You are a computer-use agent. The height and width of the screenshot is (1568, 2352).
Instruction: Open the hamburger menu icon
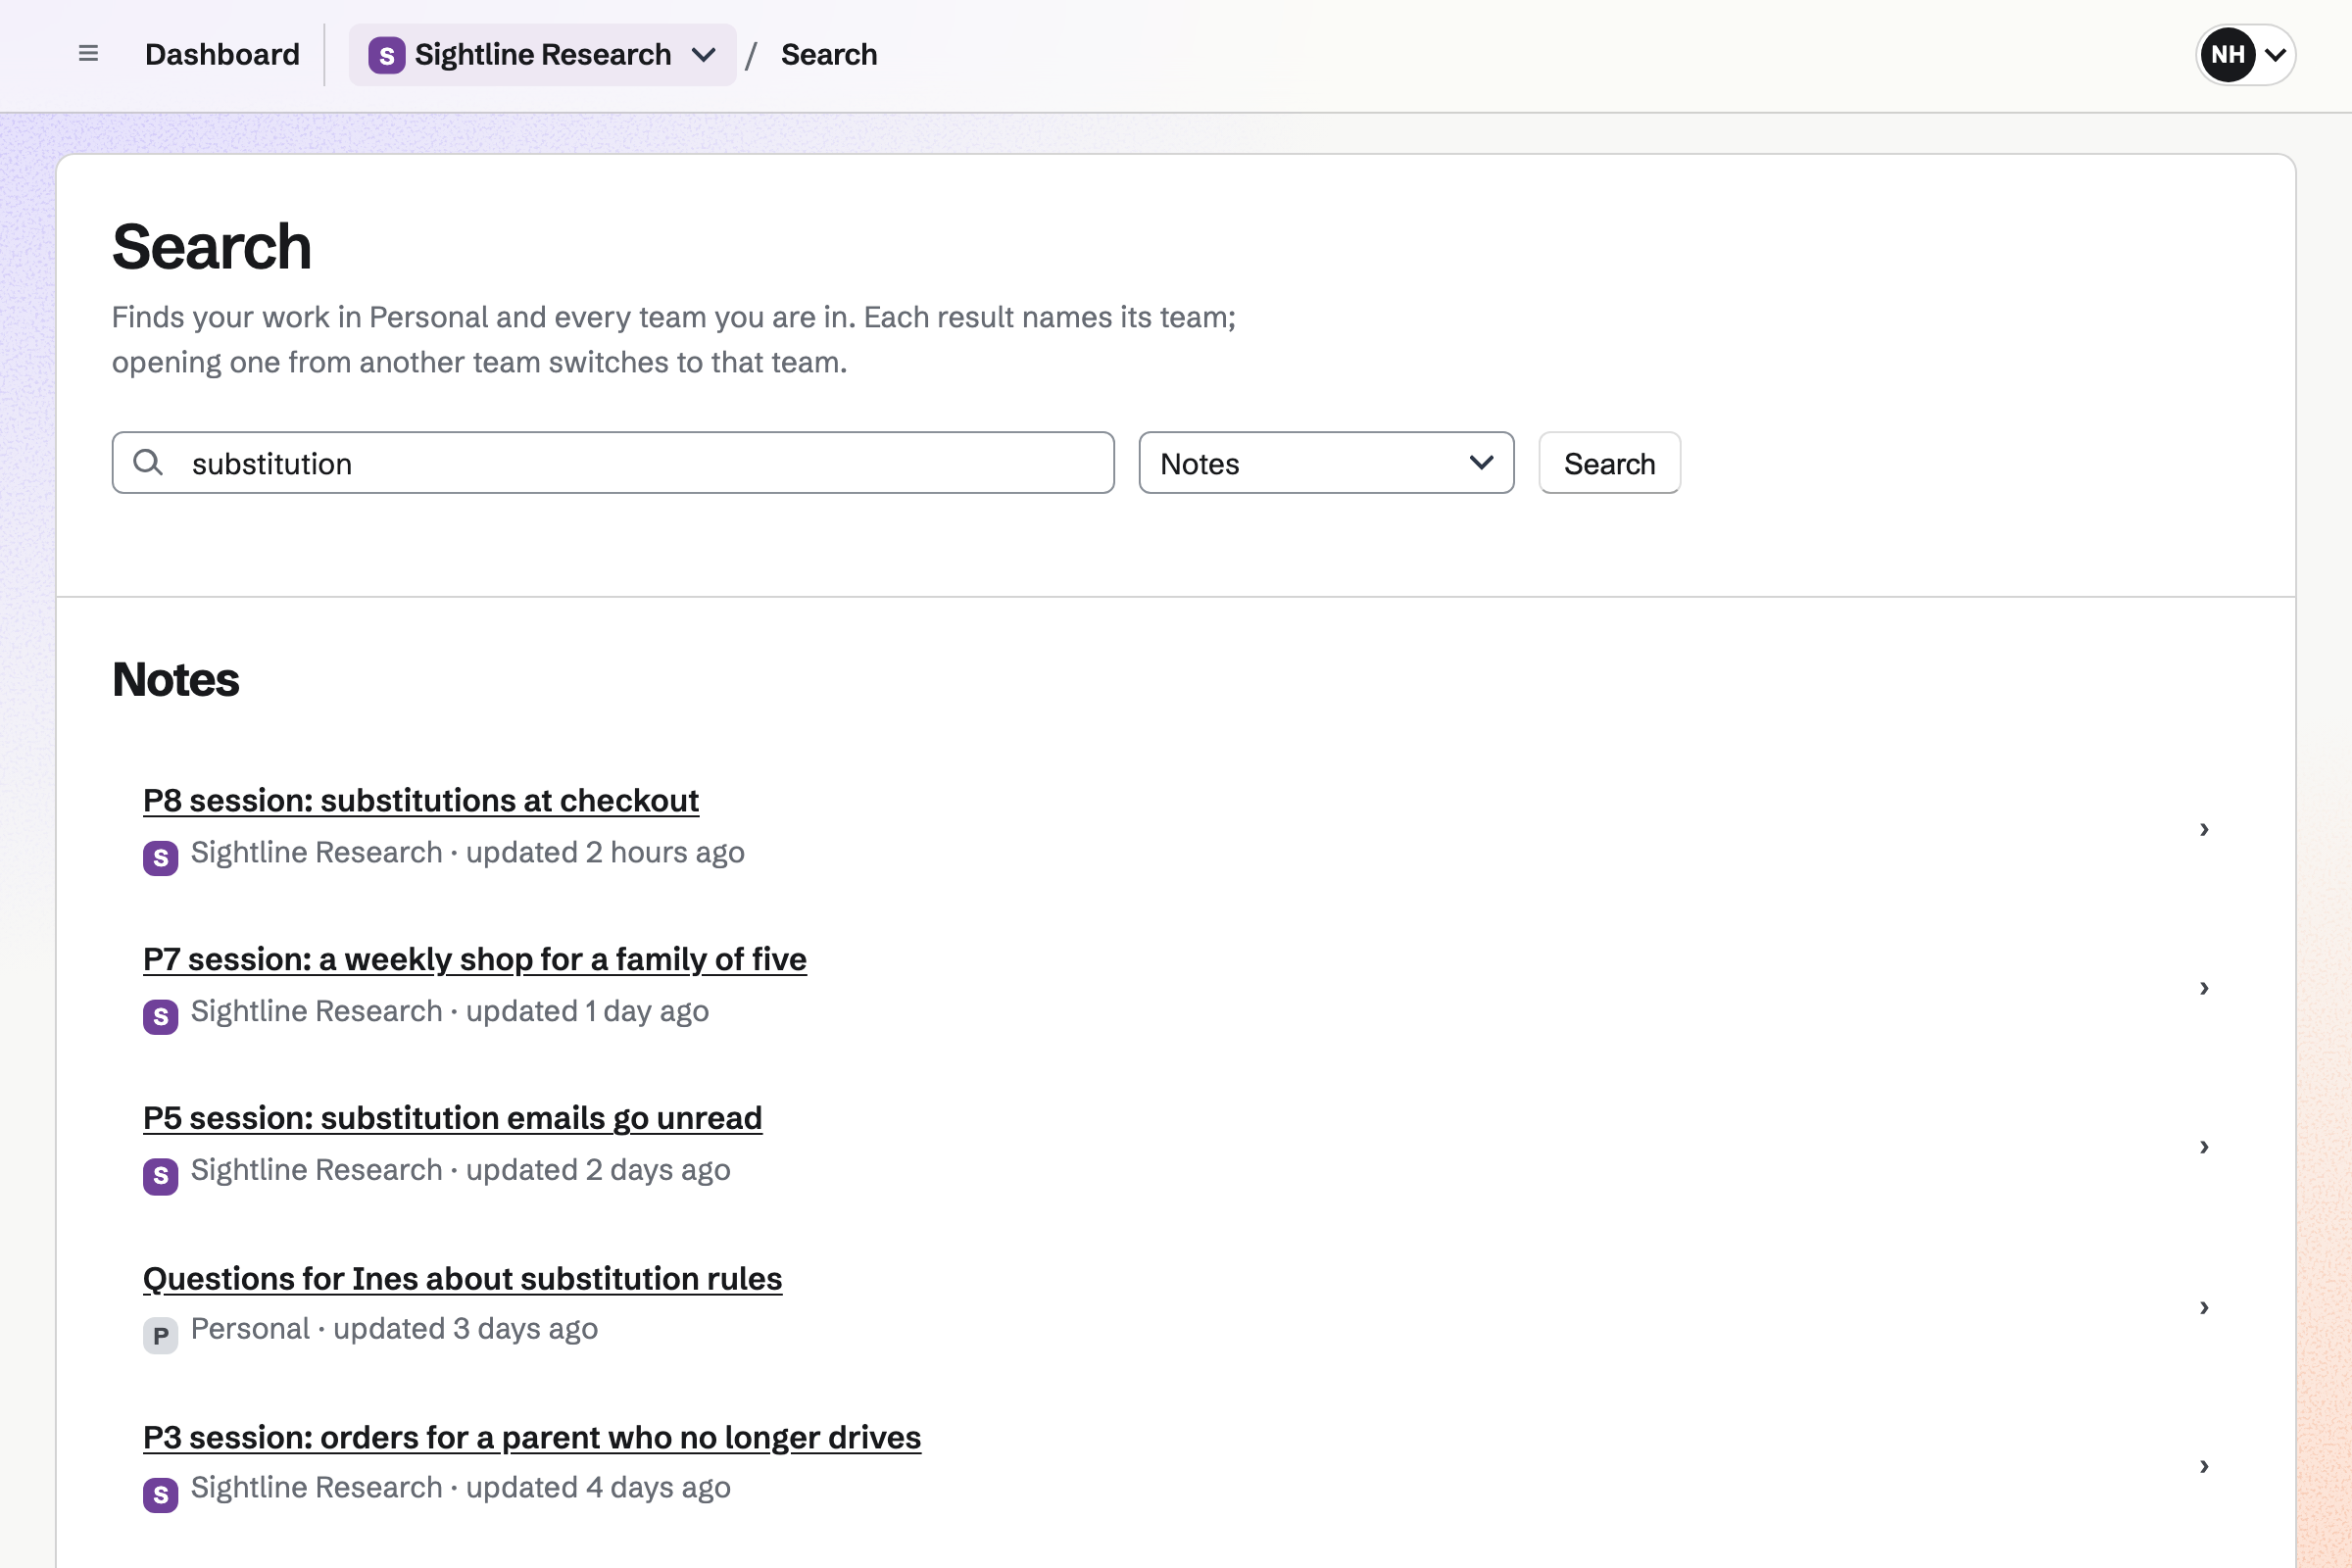(88, 54)
